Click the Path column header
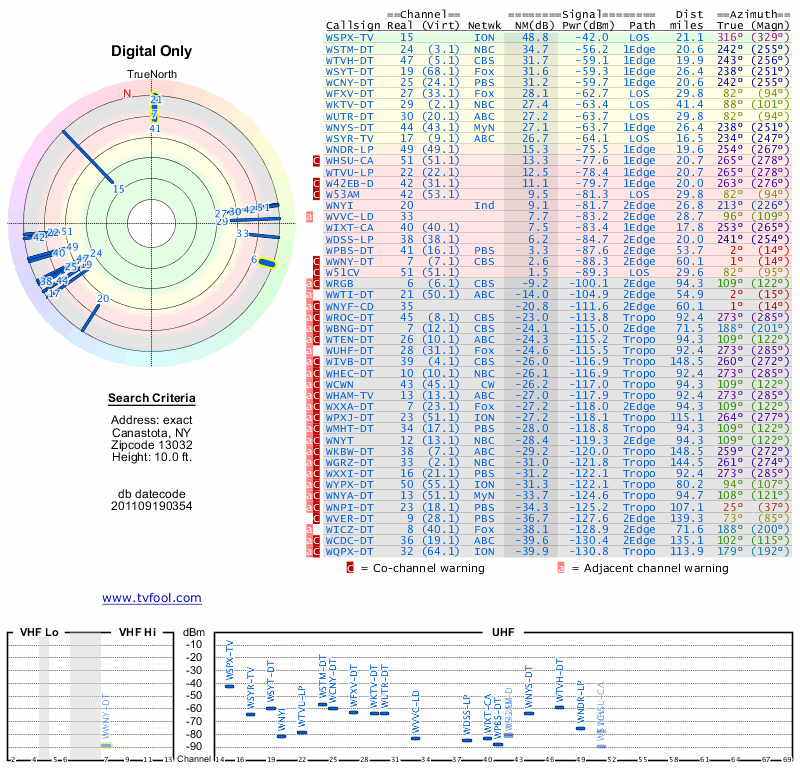This screenshot has width=800, height=768. [642, 26]
